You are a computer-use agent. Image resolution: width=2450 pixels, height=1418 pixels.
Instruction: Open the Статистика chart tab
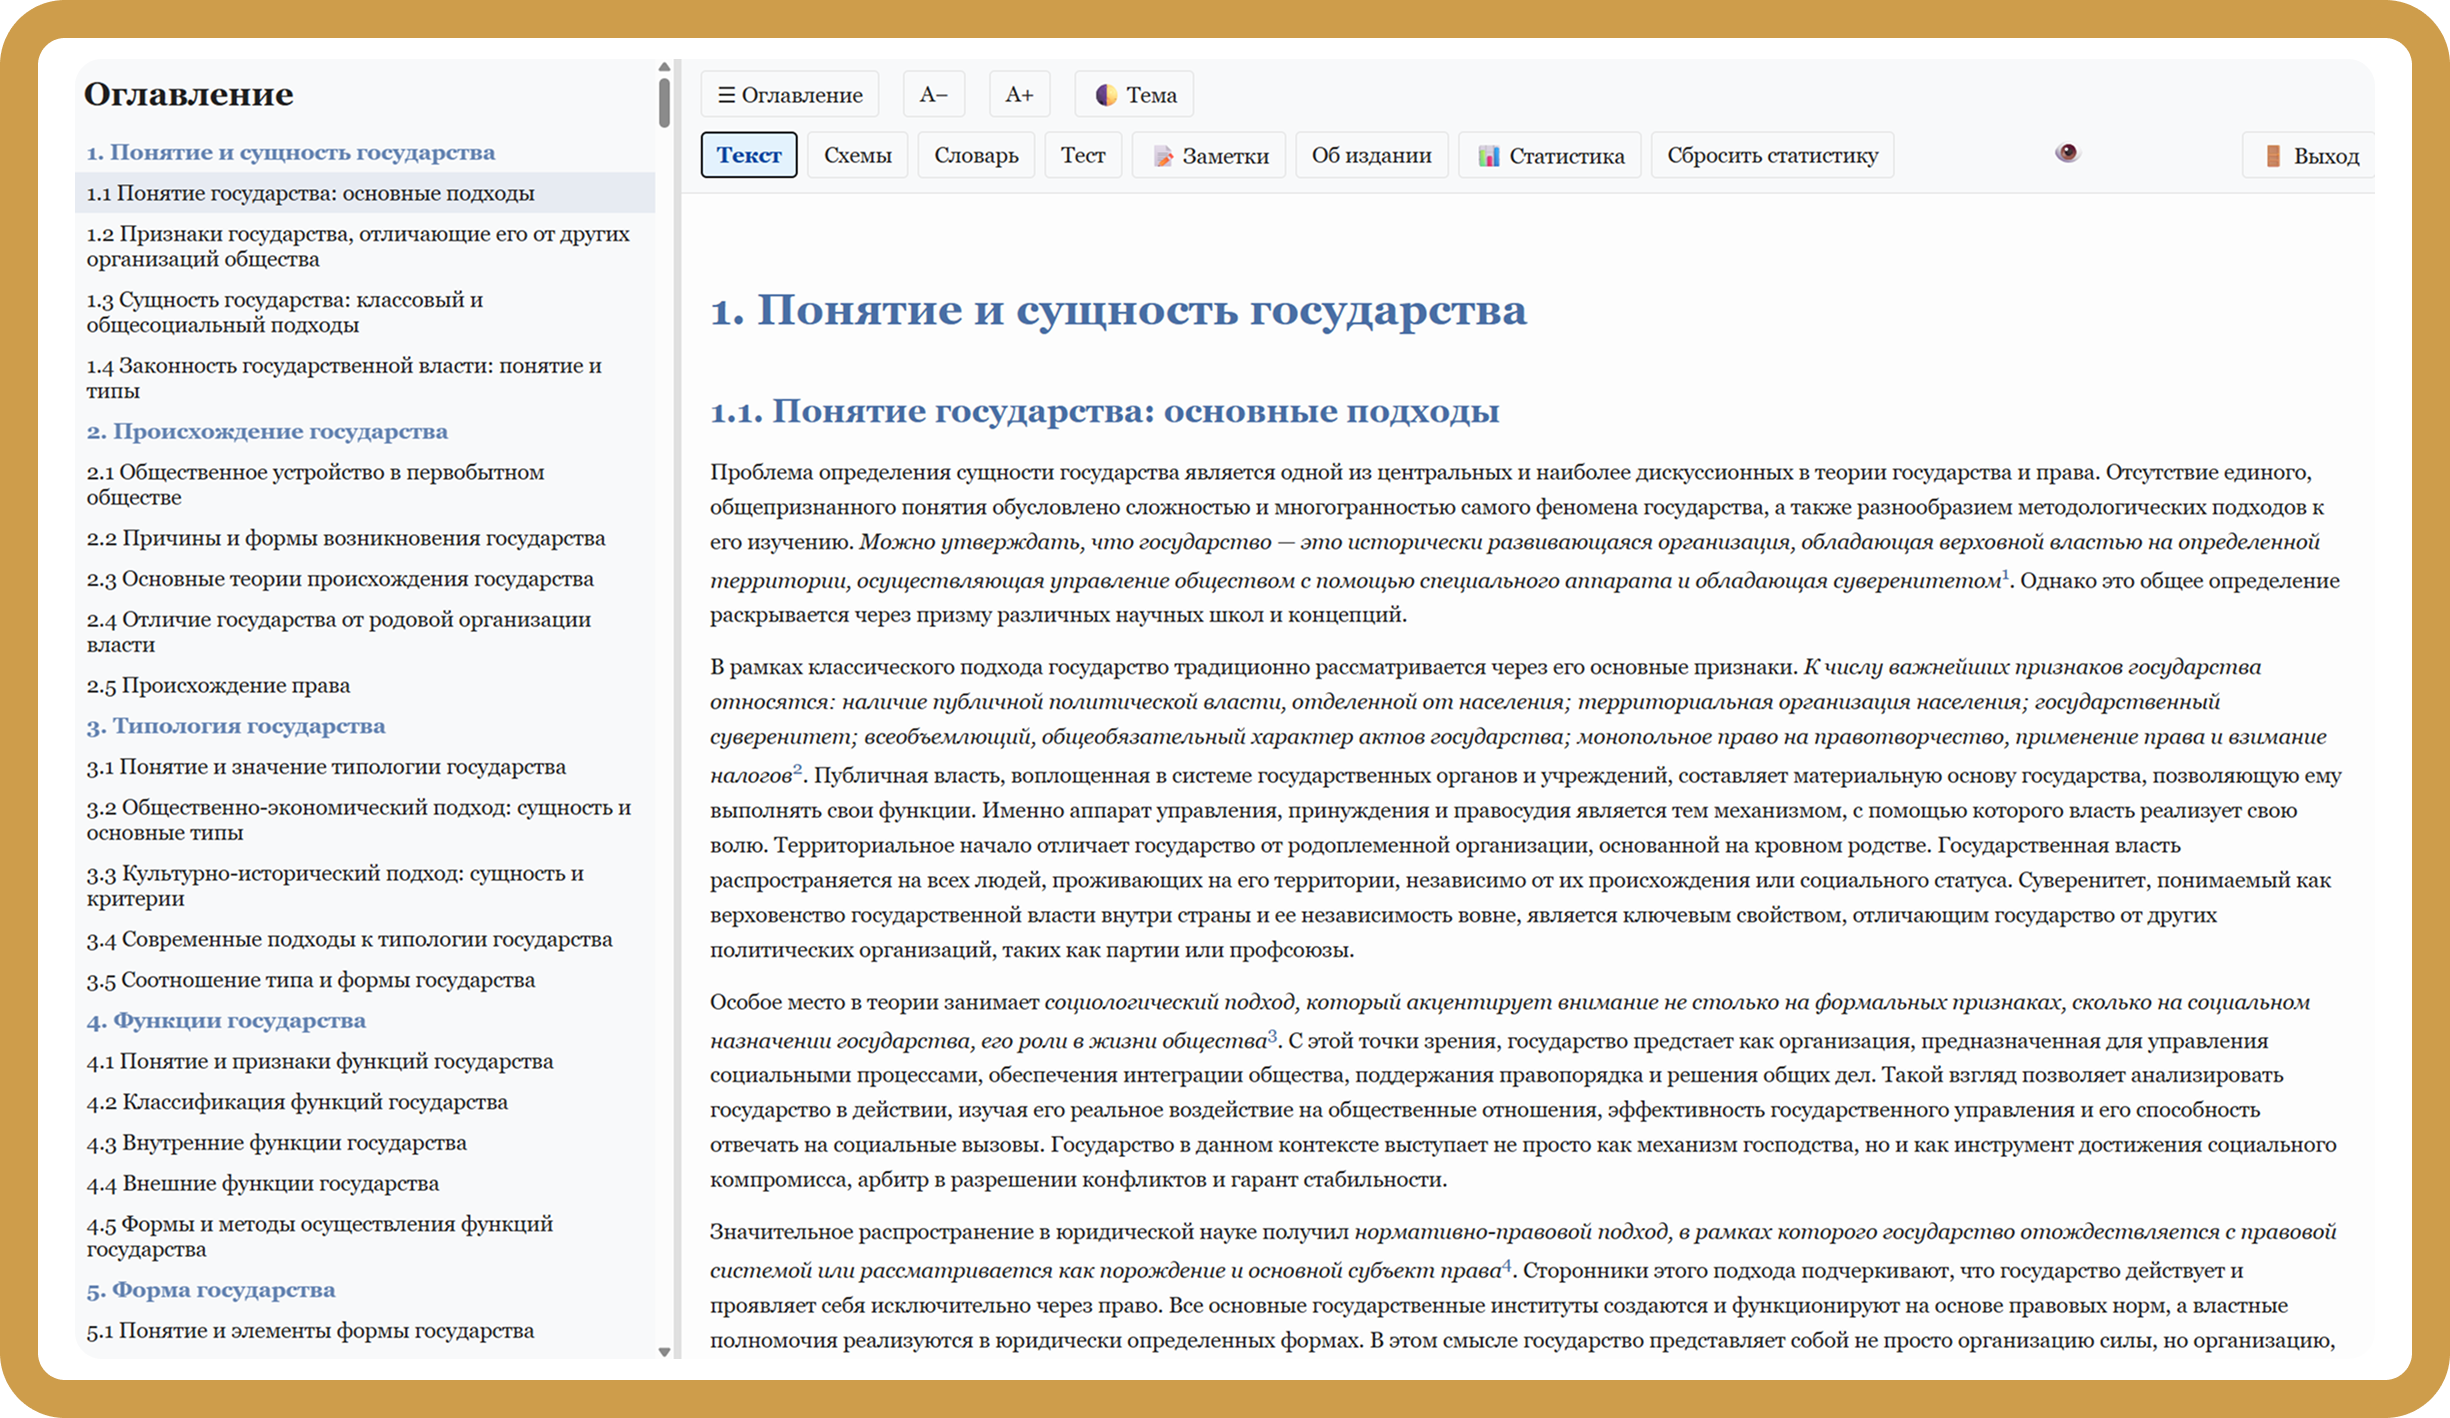click(x=1550, y=156)
